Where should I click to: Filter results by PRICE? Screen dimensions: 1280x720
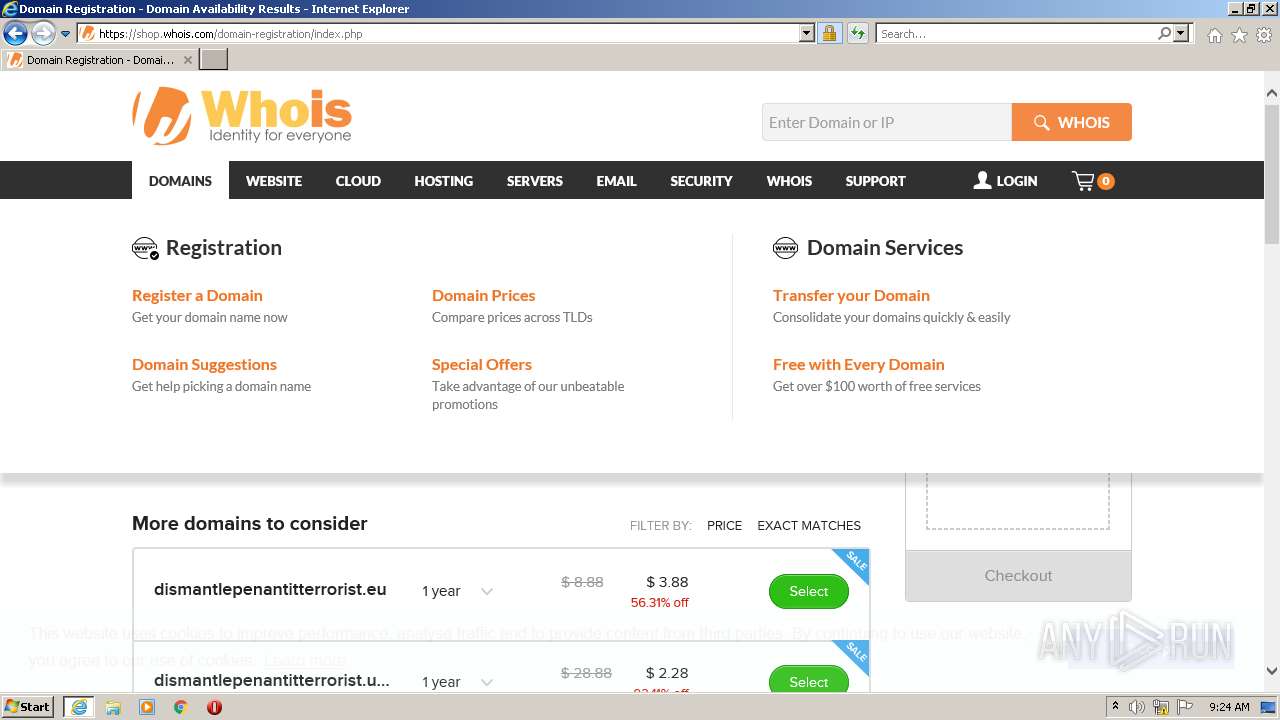[724, 525]
